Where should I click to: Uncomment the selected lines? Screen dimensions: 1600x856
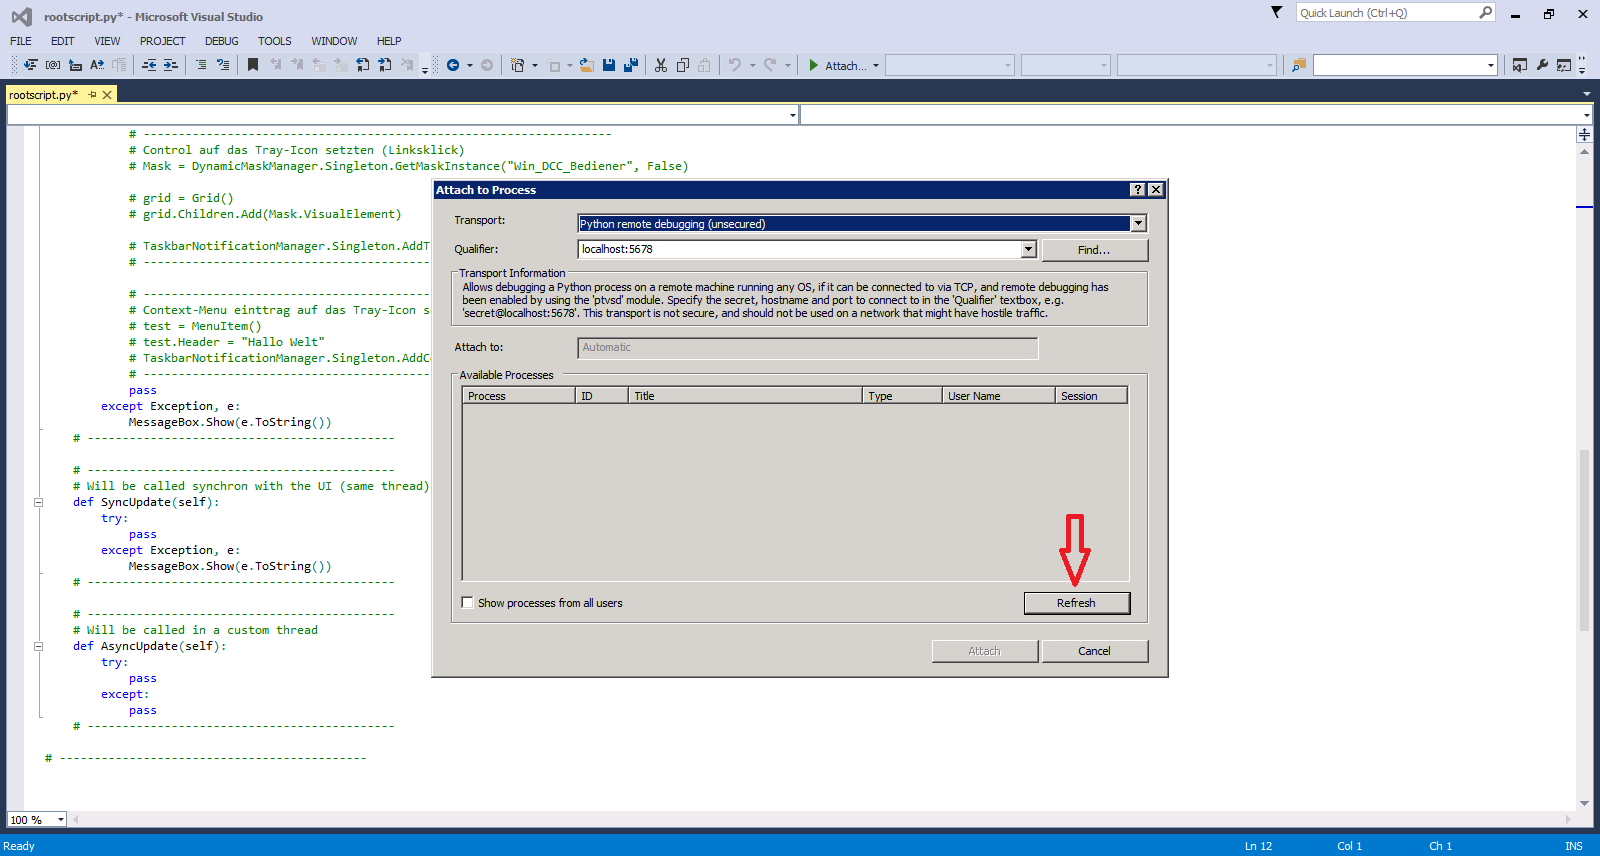(223, 65)
